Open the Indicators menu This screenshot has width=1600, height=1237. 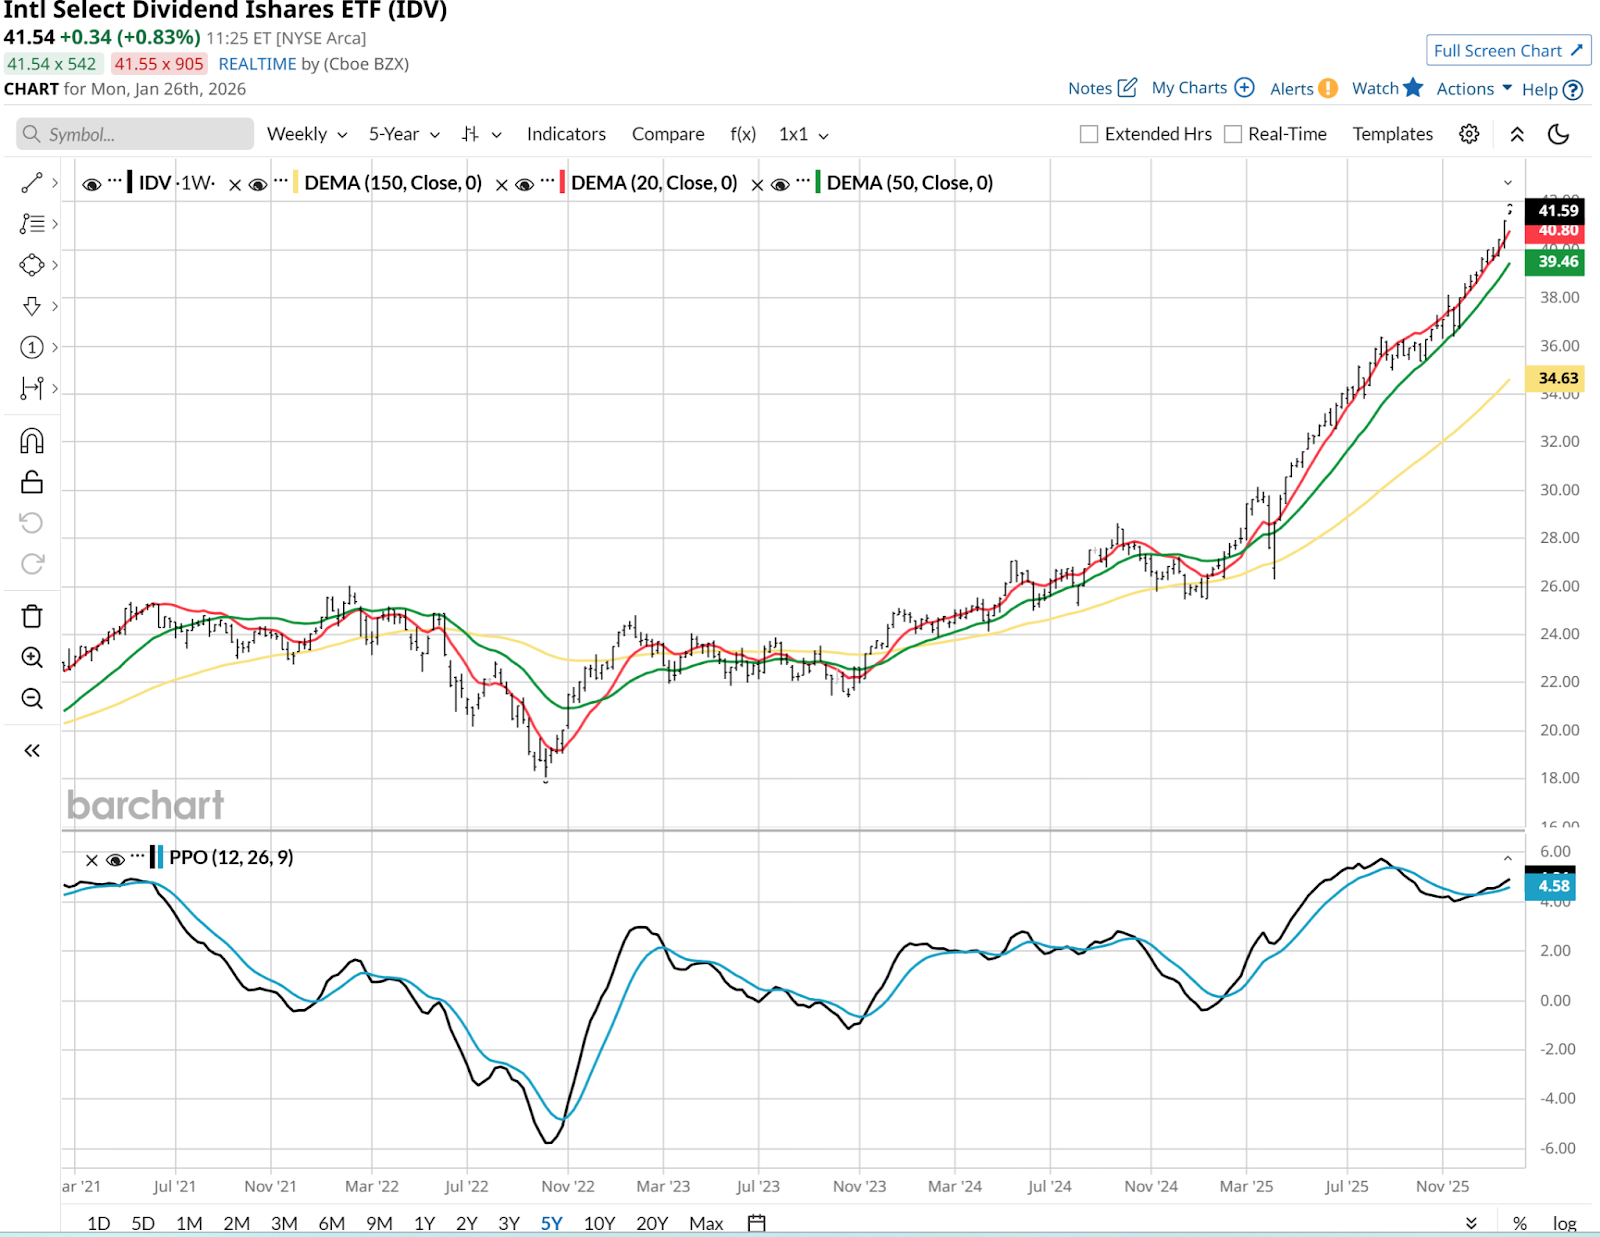tap(566, 134)
